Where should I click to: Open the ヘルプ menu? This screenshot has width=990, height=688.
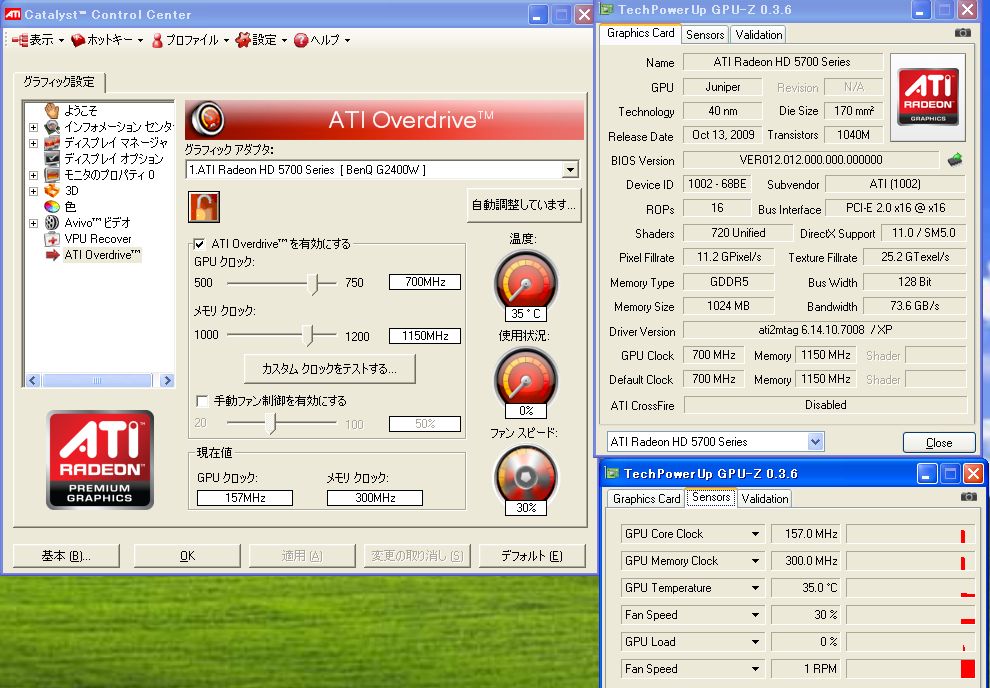322,40
